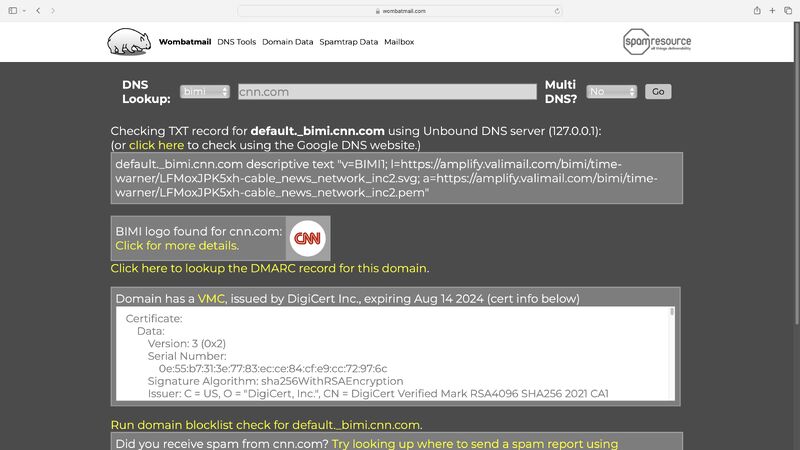Viewport: 800px width, 450px height.
Task: Follow the 'click here' Google DNS link
Action: (x=156, y=145)
